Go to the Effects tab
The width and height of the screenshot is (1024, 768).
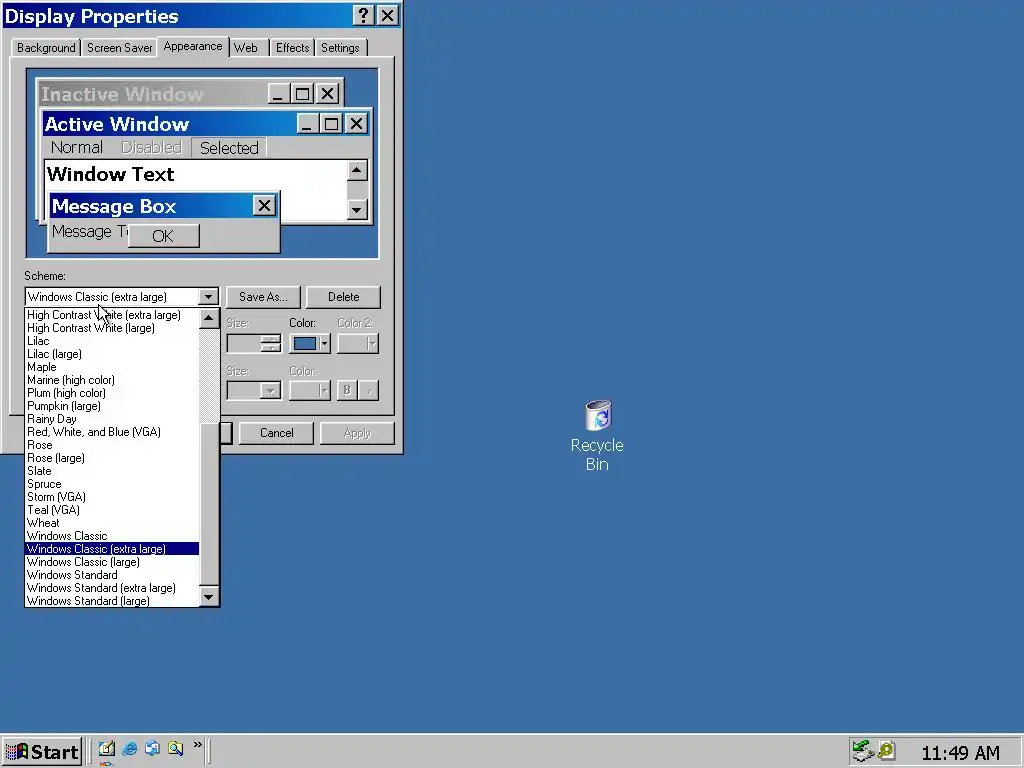coord(292,48)
